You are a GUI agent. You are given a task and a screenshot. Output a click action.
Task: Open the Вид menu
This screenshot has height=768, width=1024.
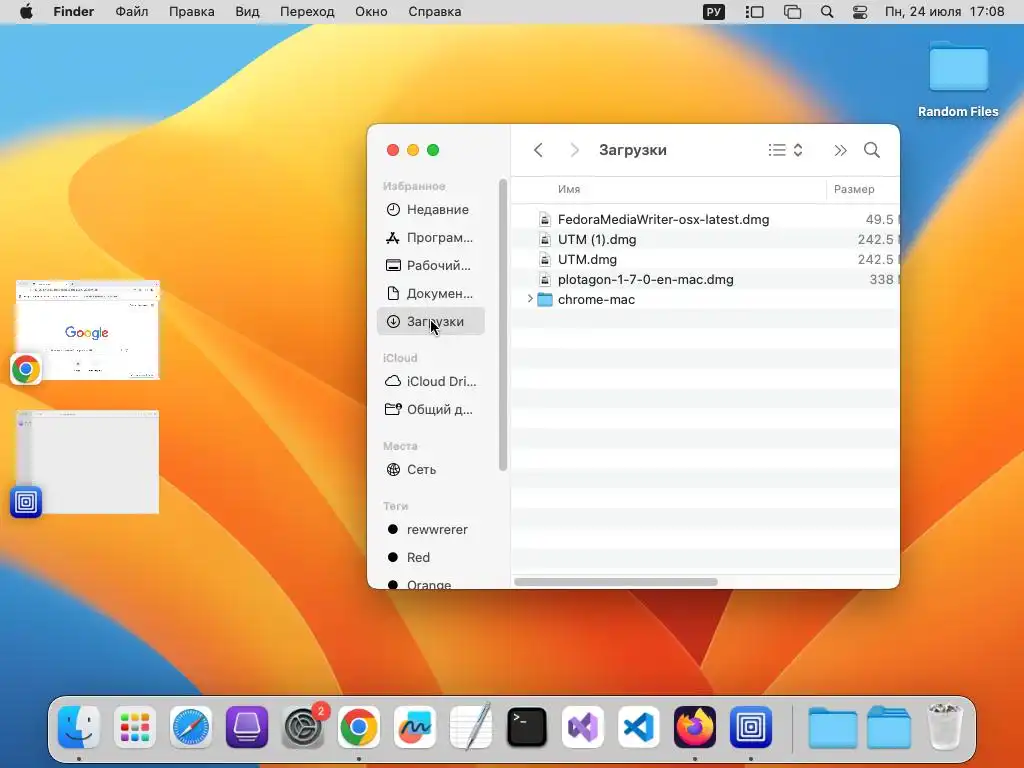click(247, 12)
